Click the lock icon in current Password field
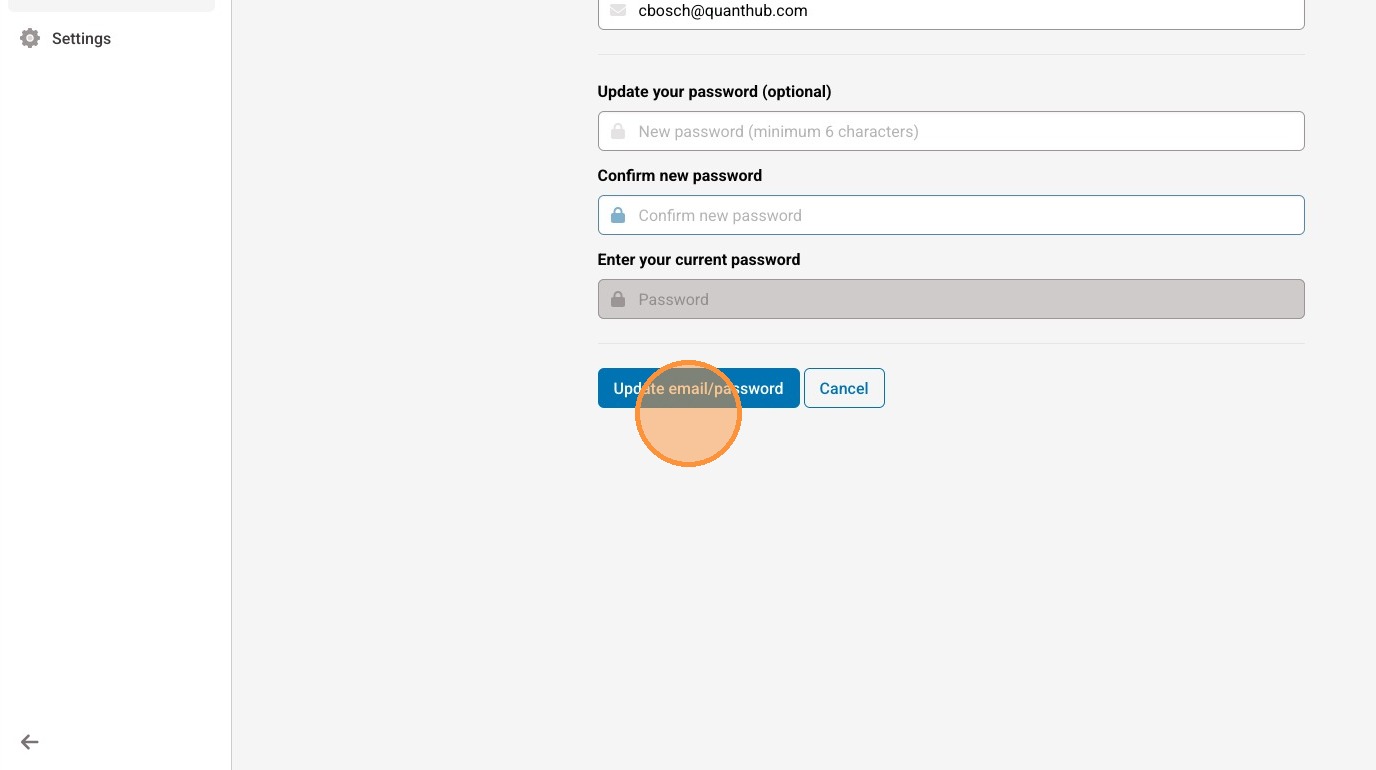The width and height of the screenshot is (1376, 770). pos(618,299)
